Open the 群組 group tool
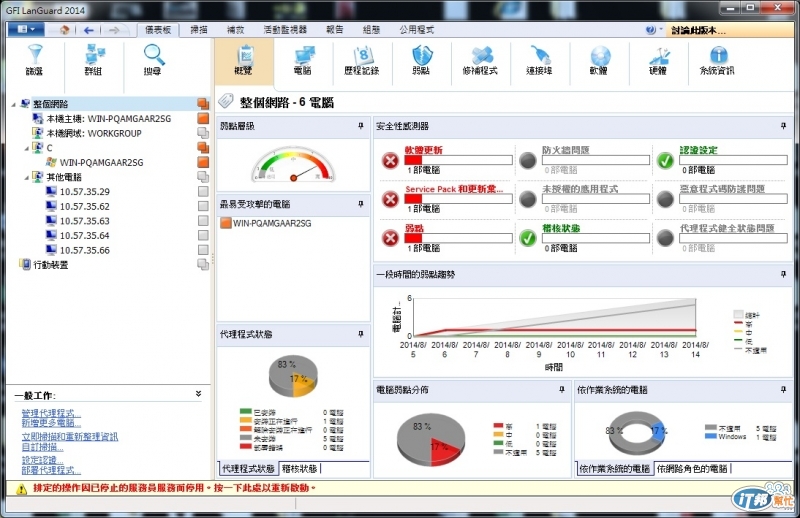The width and height of the screenshot is (800, 518). pyautogui.click(x=94, y=60)
